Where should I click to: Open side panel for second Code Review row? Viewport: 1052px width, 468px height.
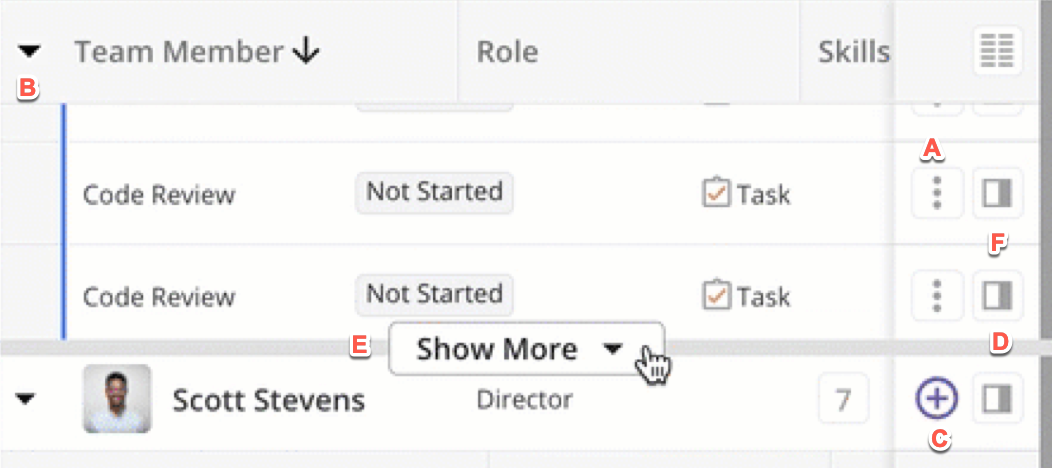(x=997, y=295)
